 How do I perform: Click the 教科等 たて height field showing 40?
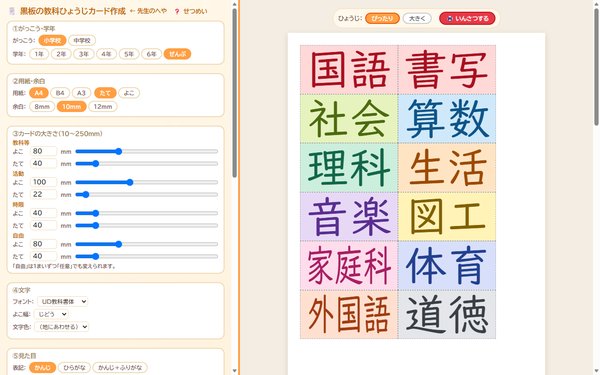(43, 163)
